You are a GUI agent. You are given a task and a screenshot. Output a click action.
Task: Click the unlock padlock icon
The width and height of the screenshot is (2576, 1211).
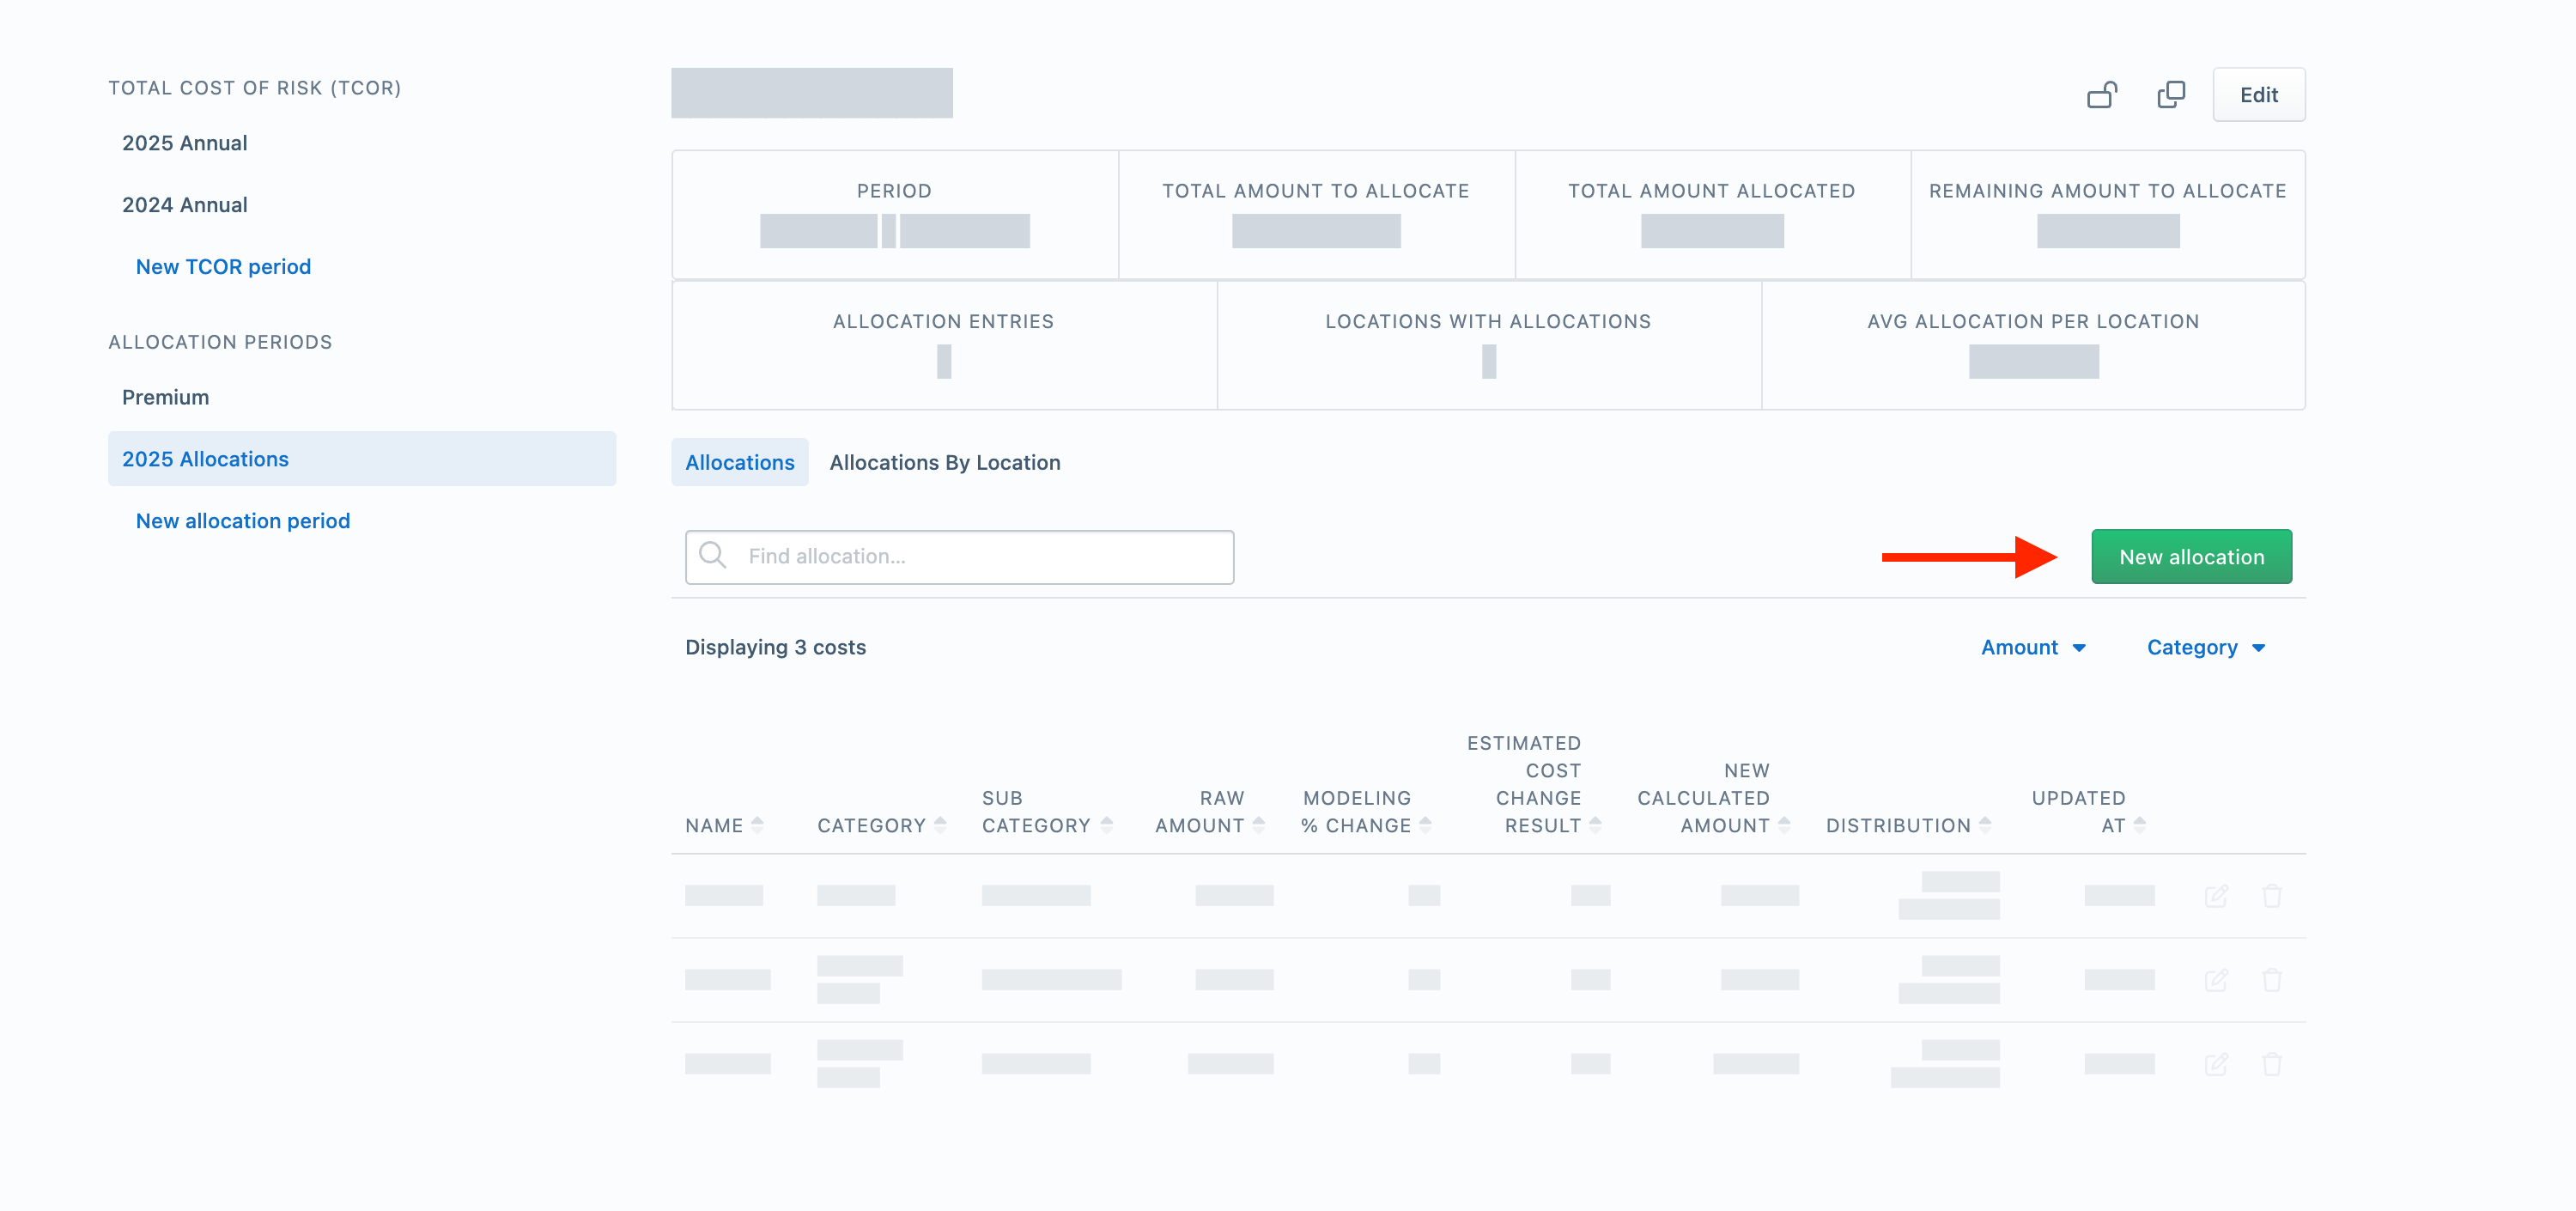click(2102, 95)
